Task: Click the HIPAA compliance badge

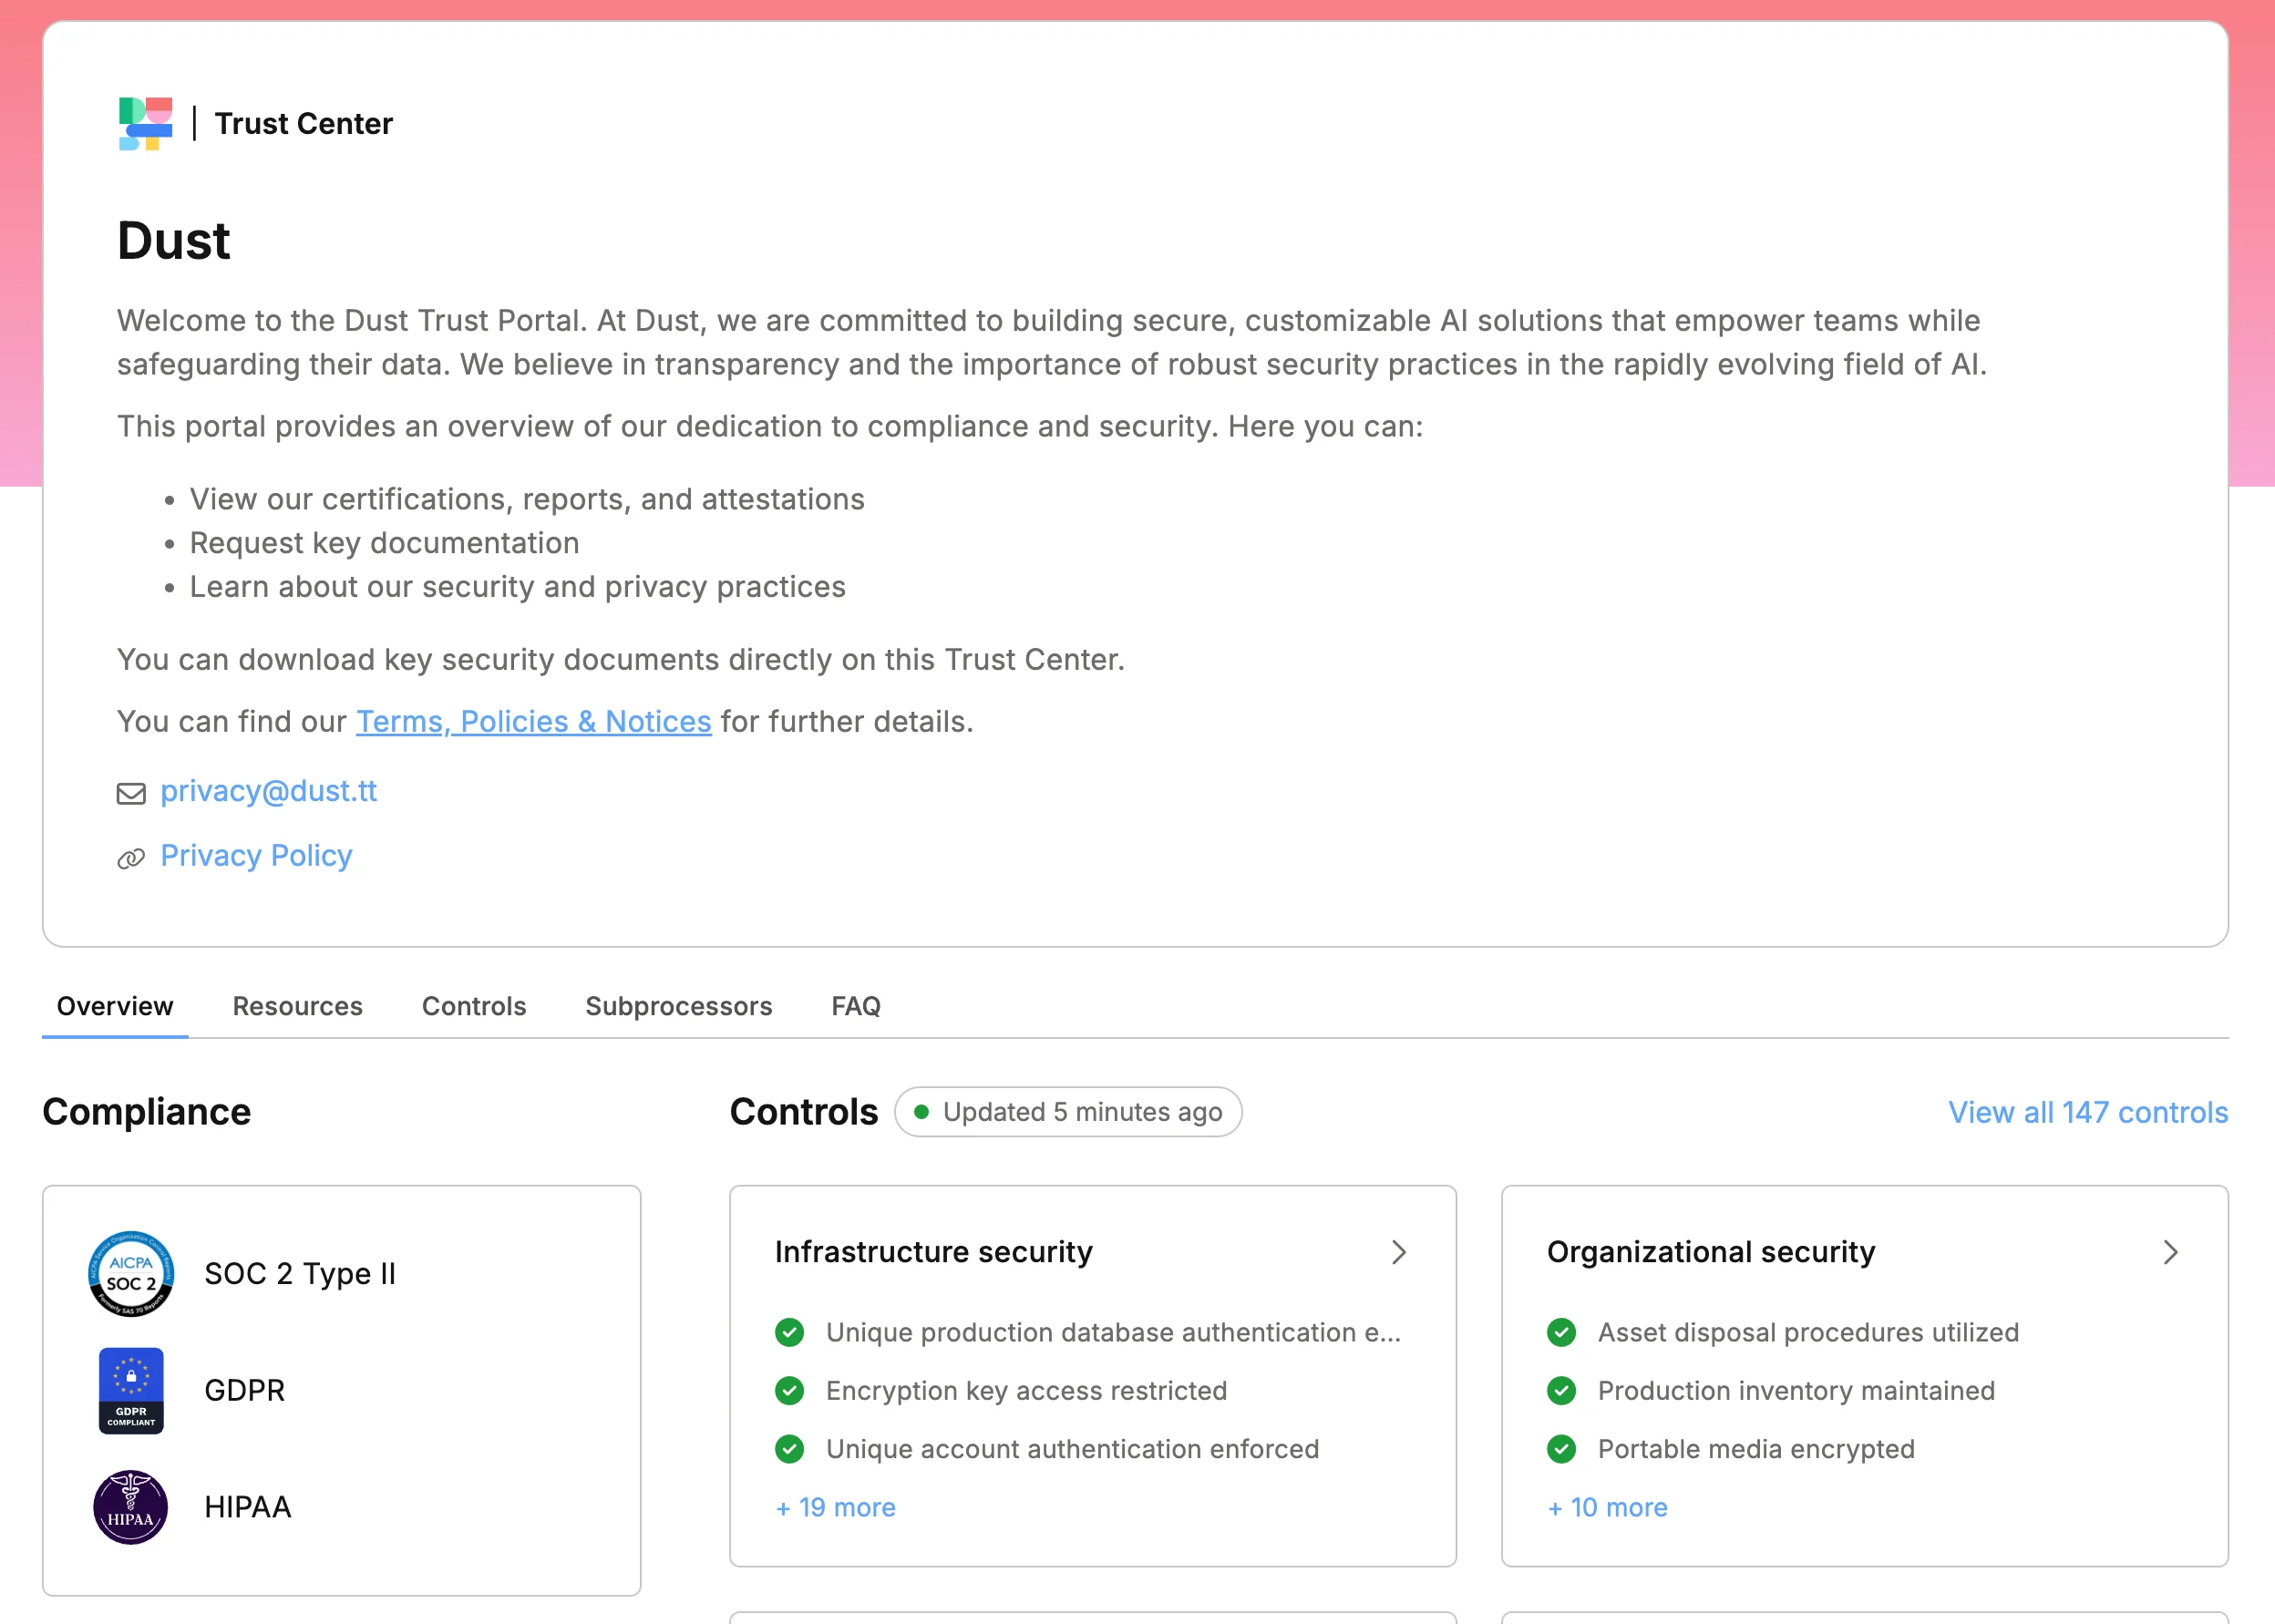Action: point(131,1507)
